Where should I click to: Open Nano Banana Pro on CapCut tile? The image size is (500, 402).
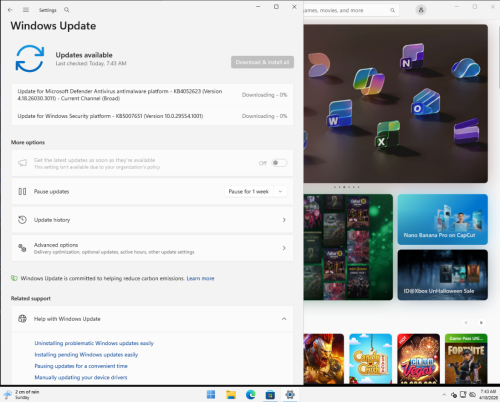[442, 219]
